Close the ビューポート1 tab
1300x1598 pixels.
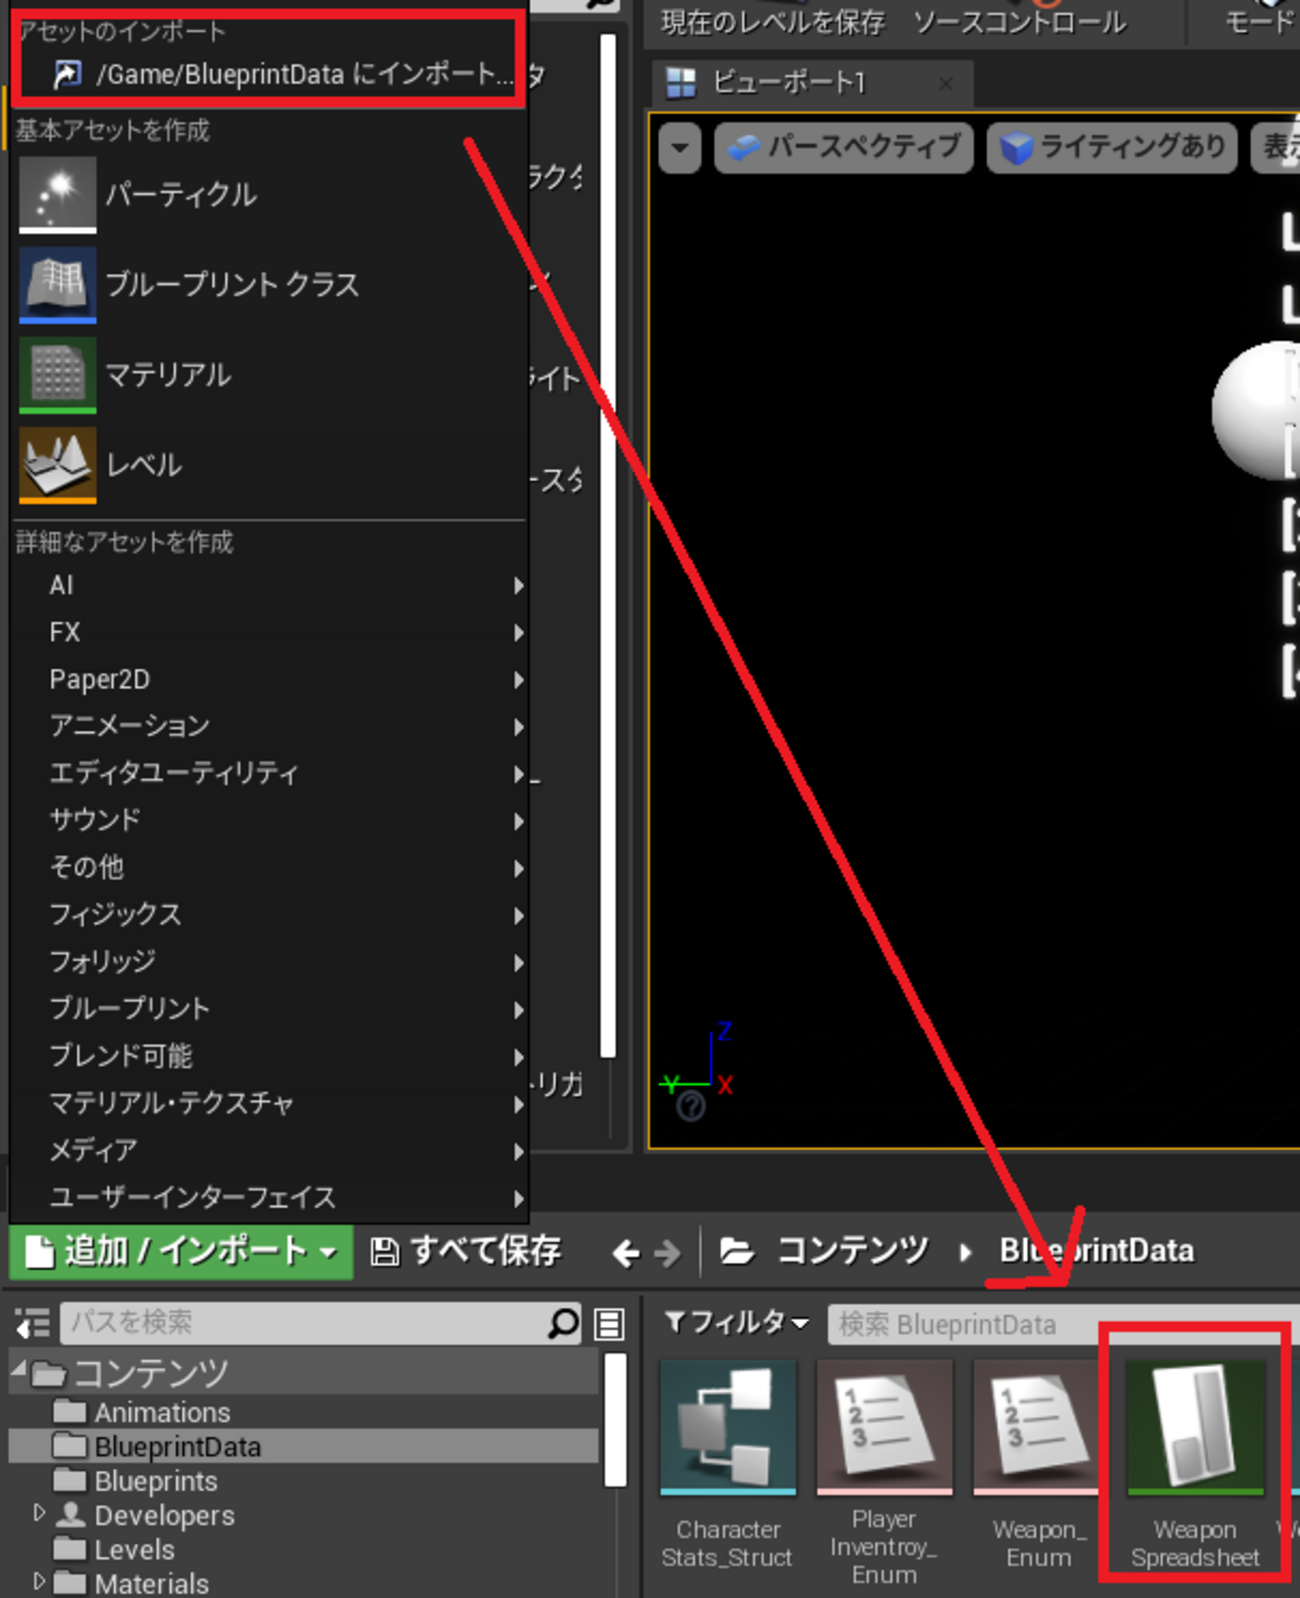click(x=946, y=84)
